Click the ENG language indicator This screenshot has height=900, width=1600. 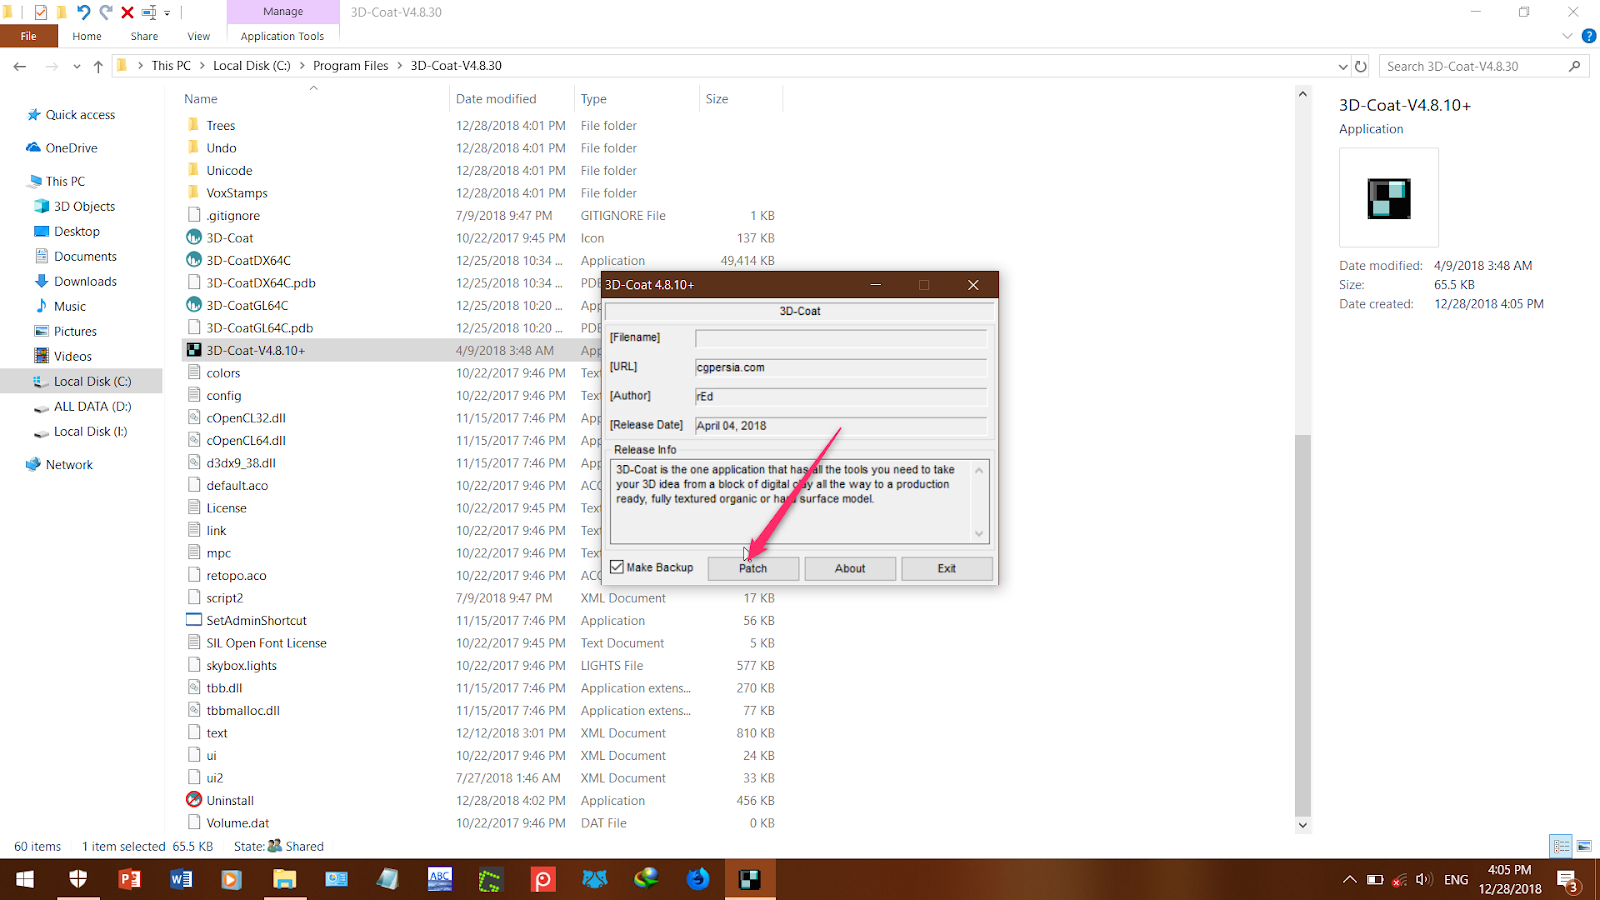pos(1456,880)
